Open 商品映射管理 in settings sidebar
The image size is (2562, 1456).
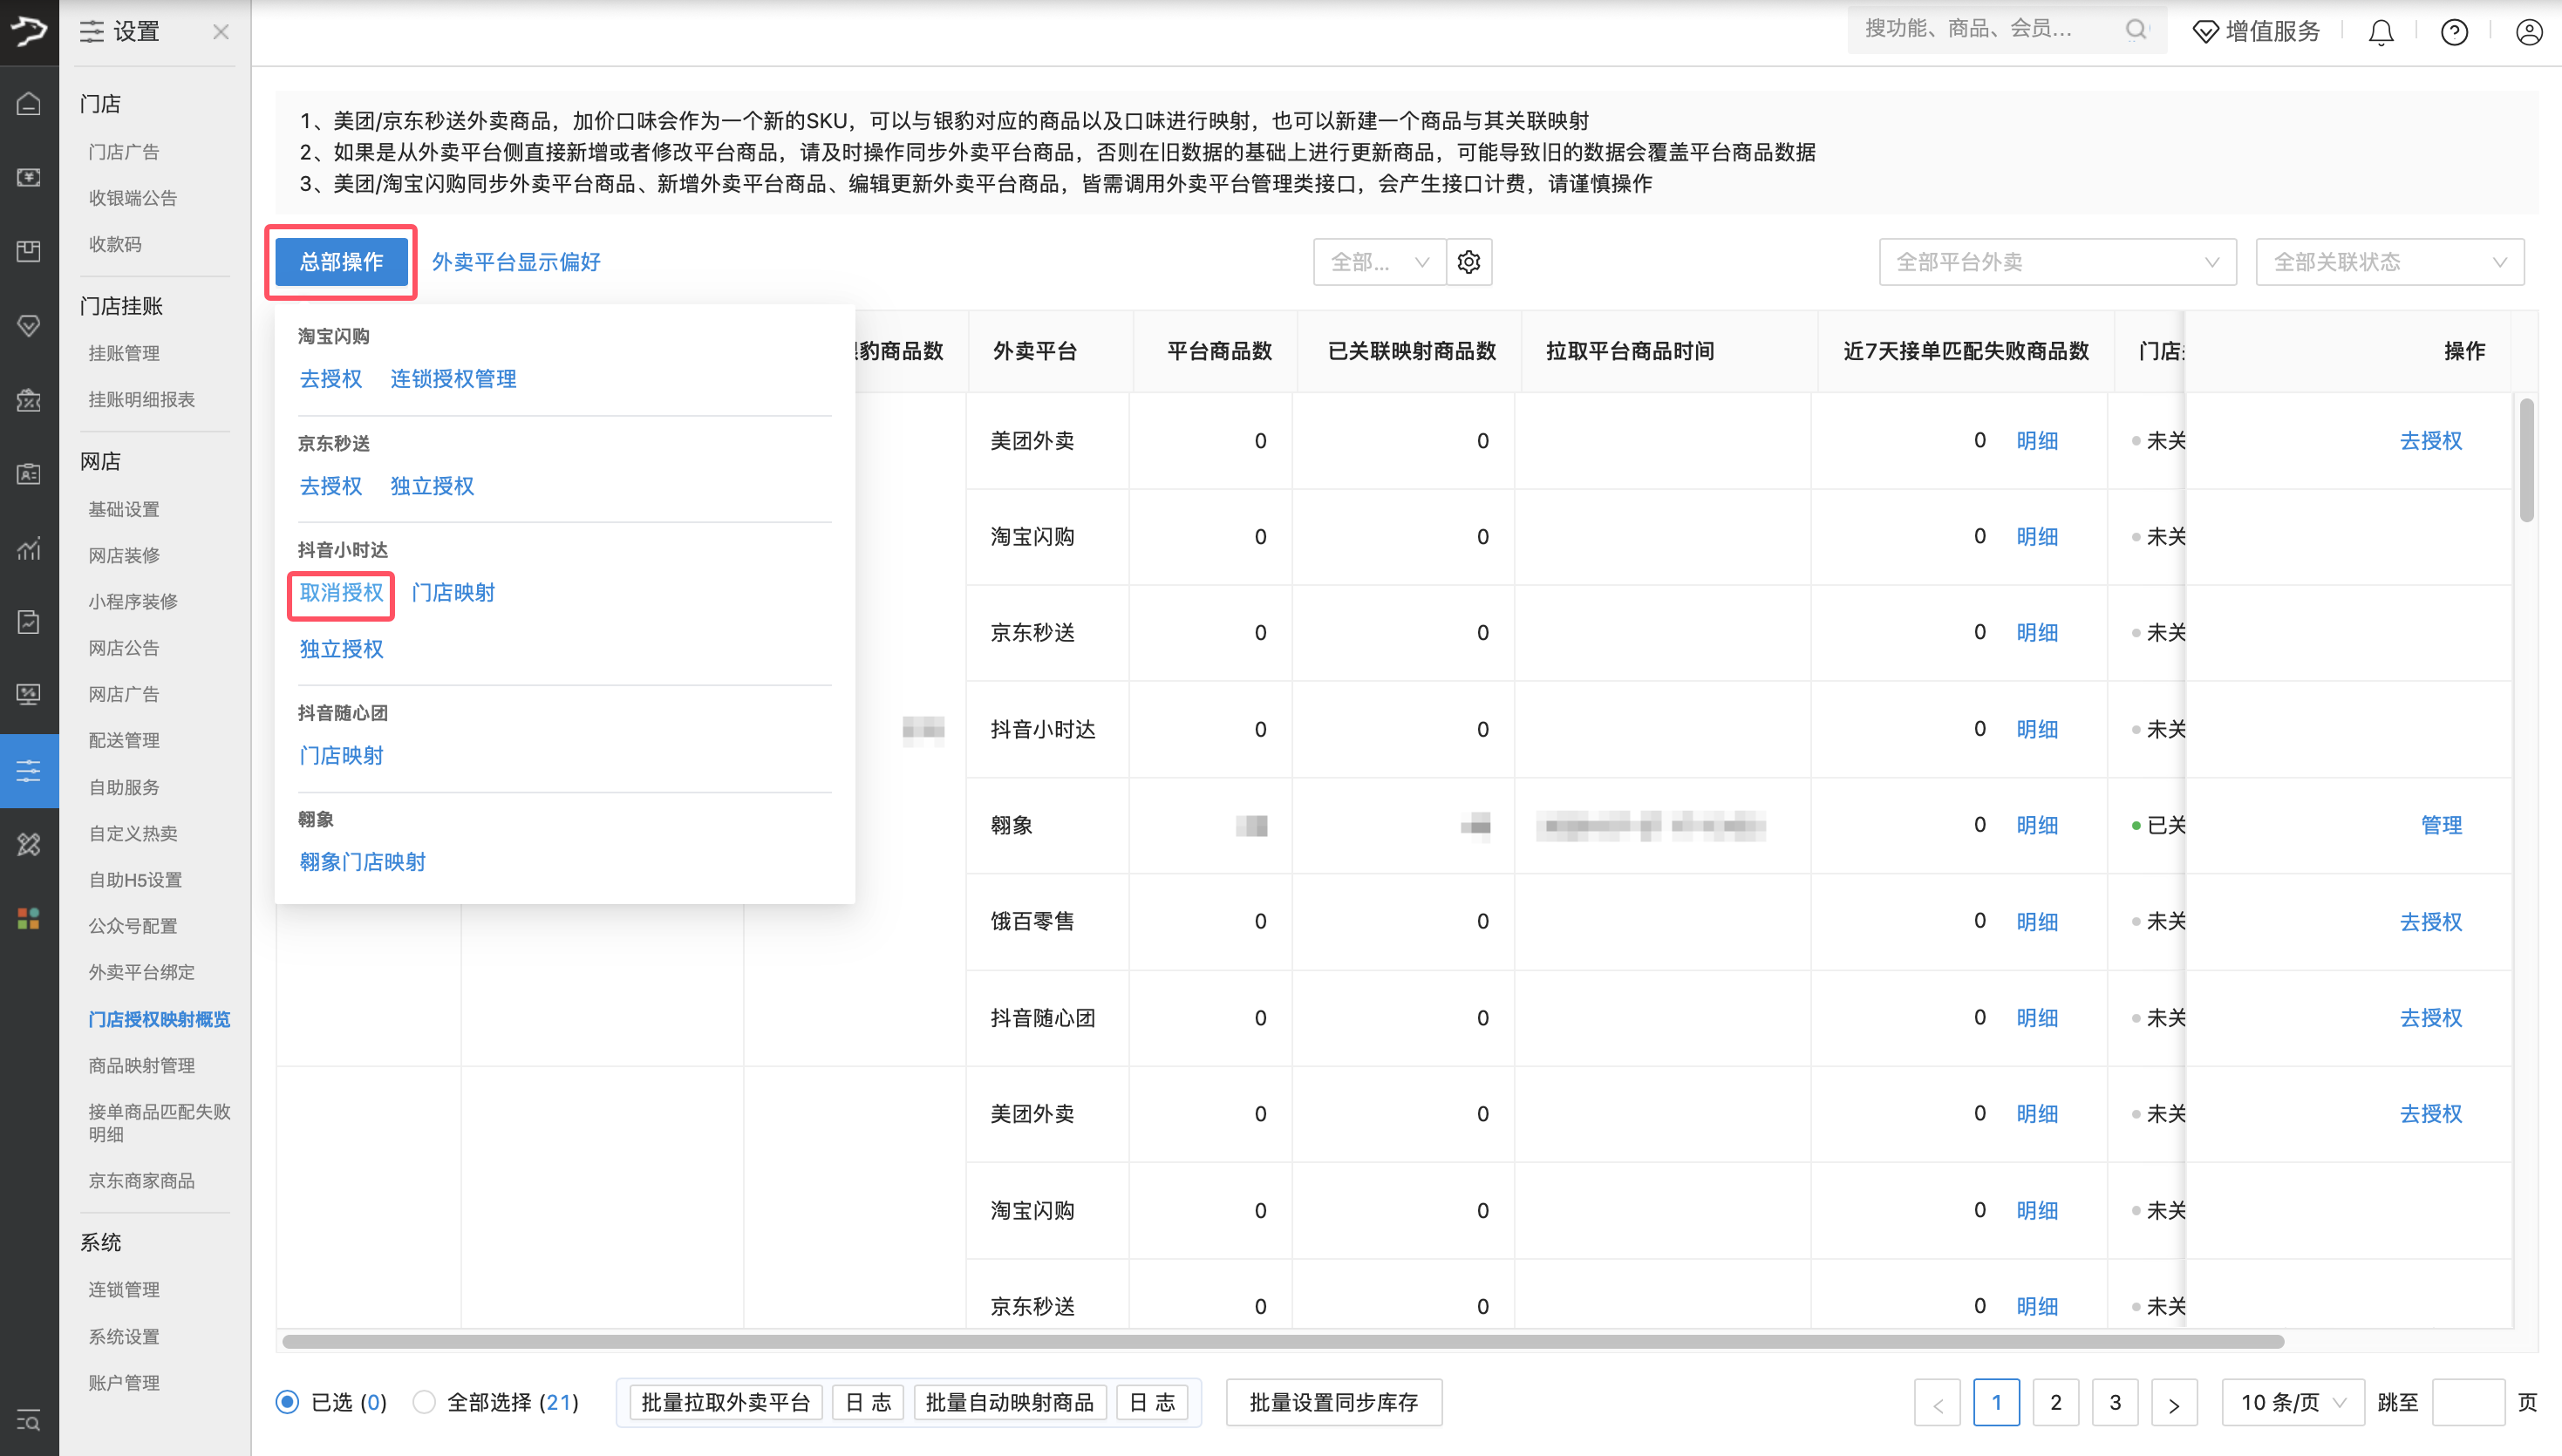click(141, 1065)
